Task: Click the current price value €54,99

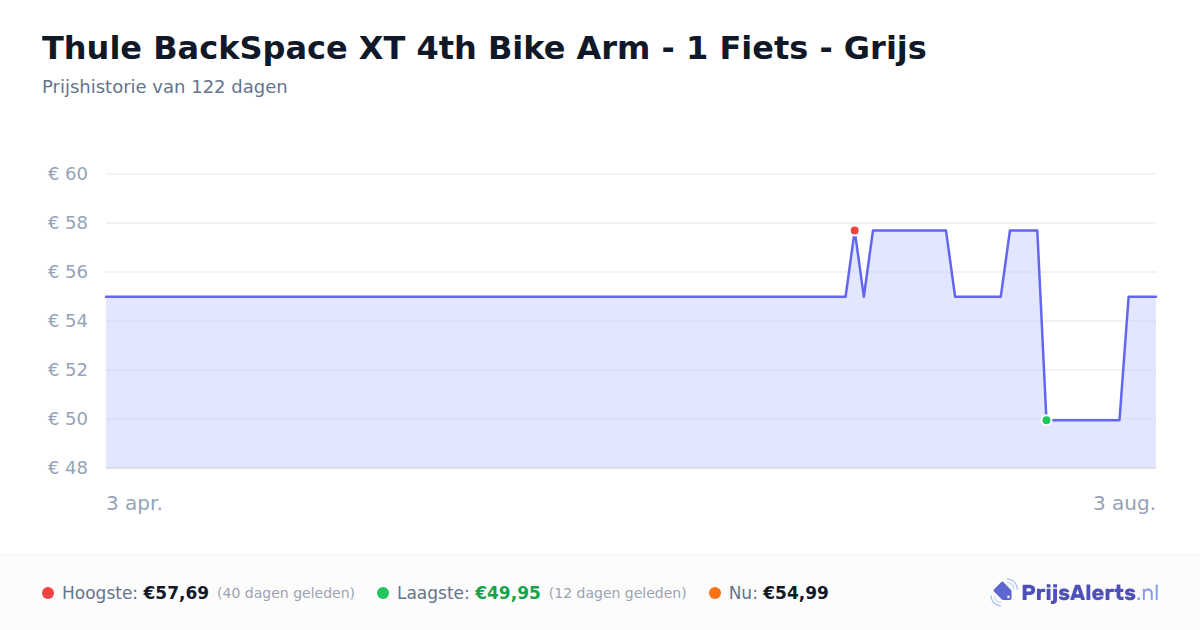Action: 796,593
